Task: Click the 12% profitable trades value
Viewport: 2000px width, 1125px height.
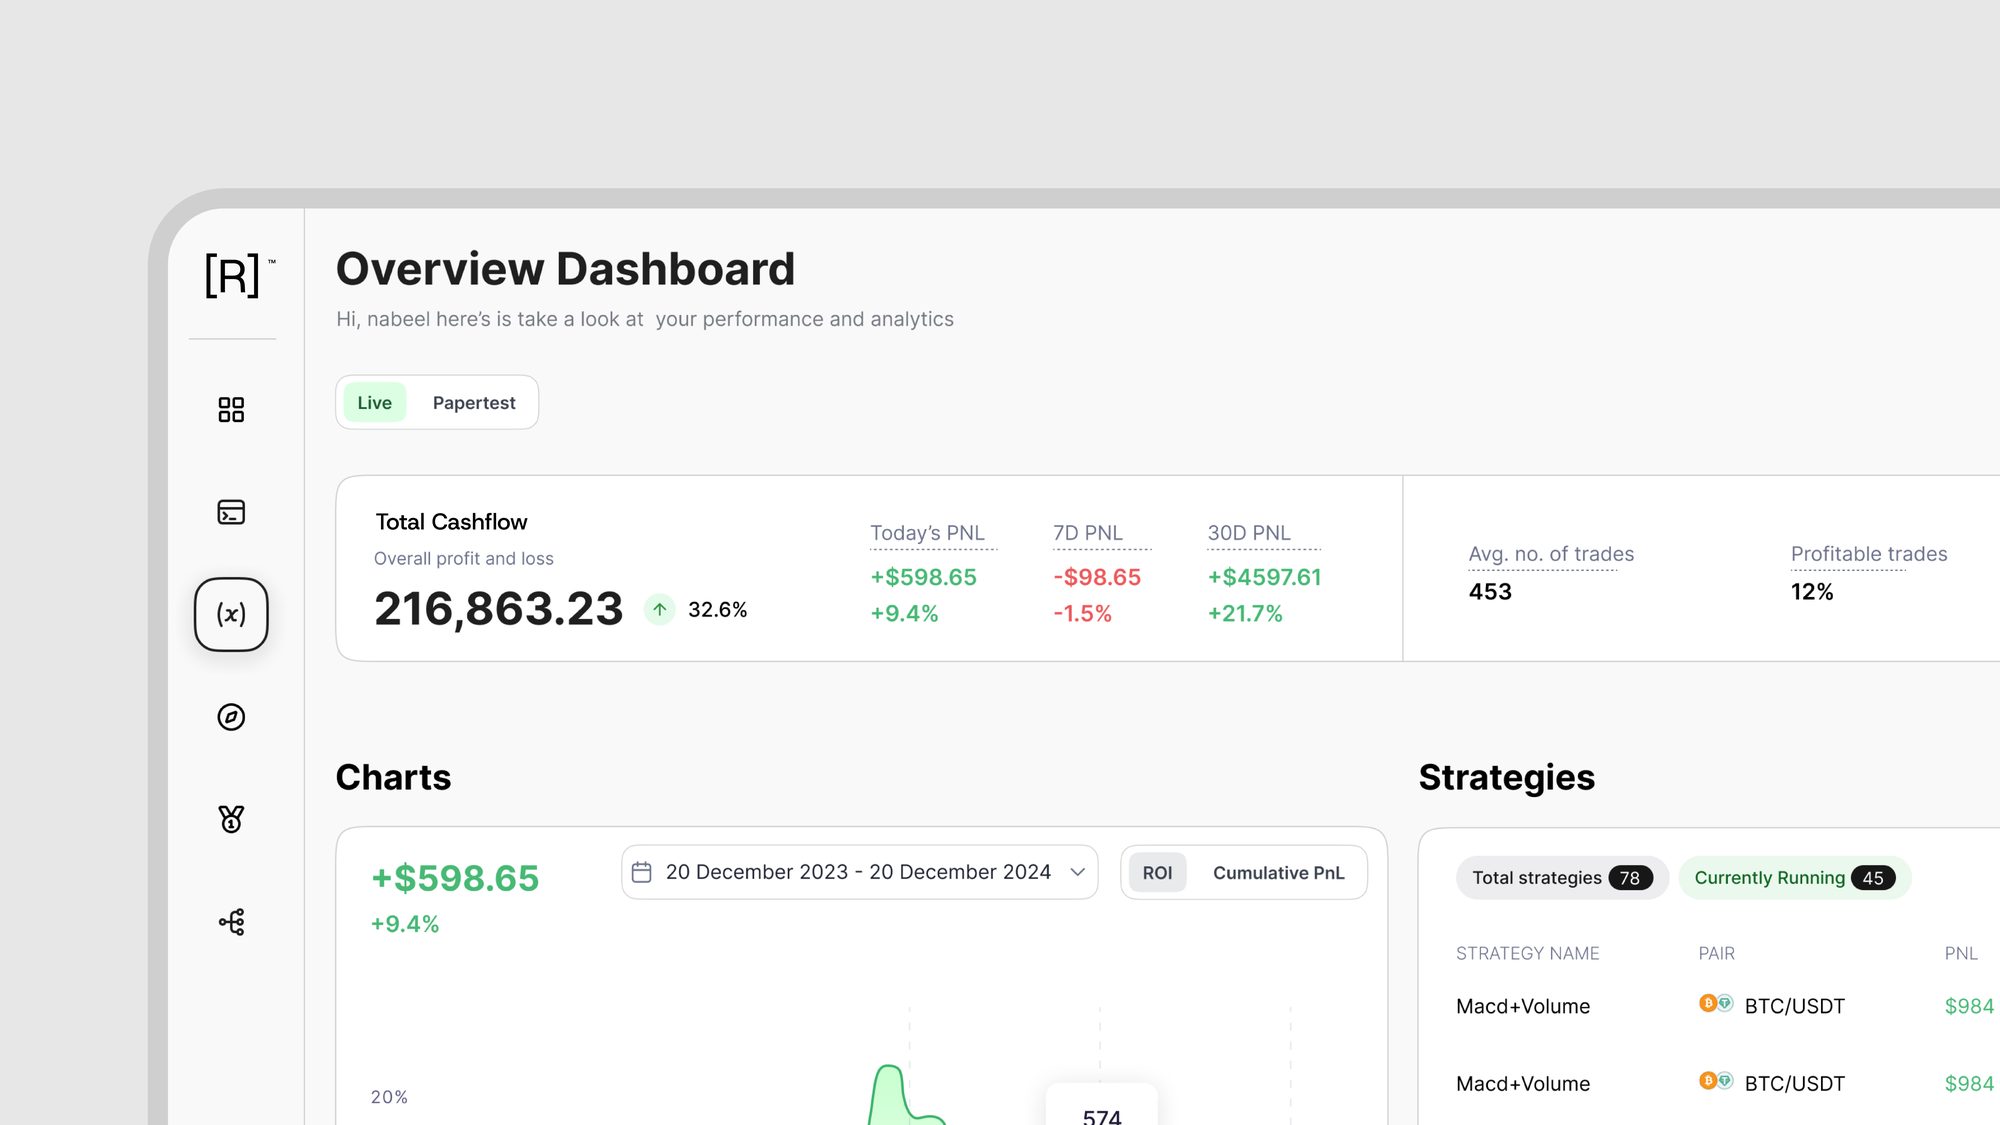Action: [x=1812, y=592]
